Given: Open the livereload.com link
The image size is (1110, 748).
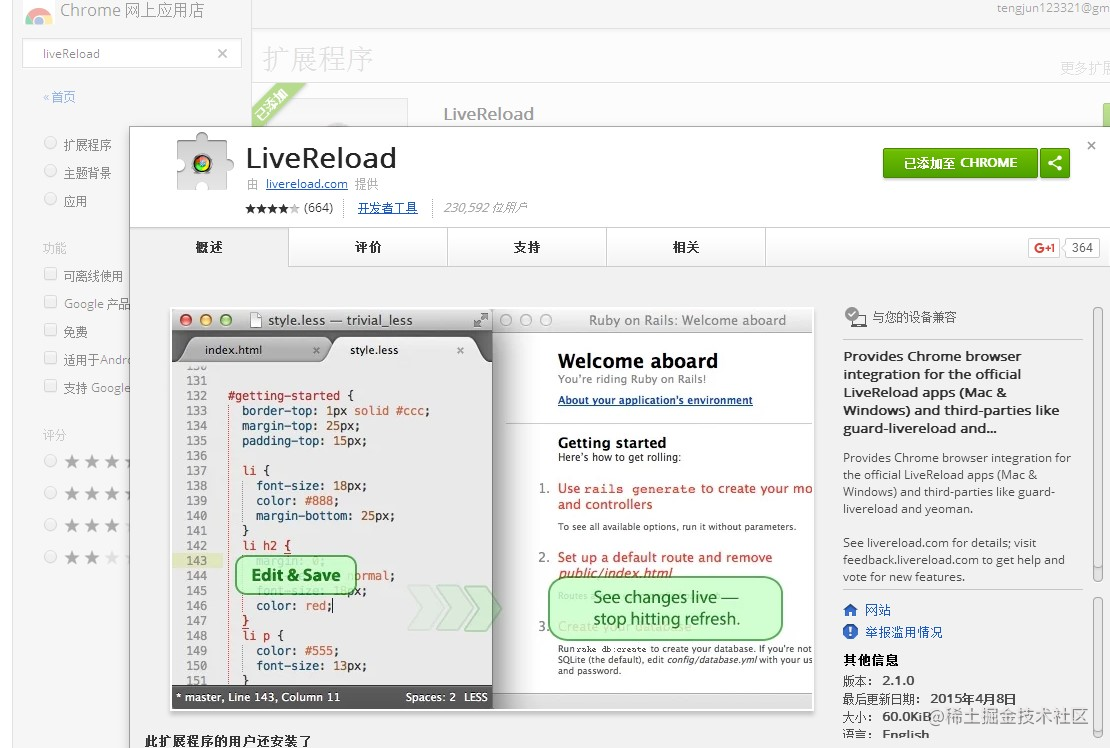Looking at the screenshot, I should [x=307, y=184].
